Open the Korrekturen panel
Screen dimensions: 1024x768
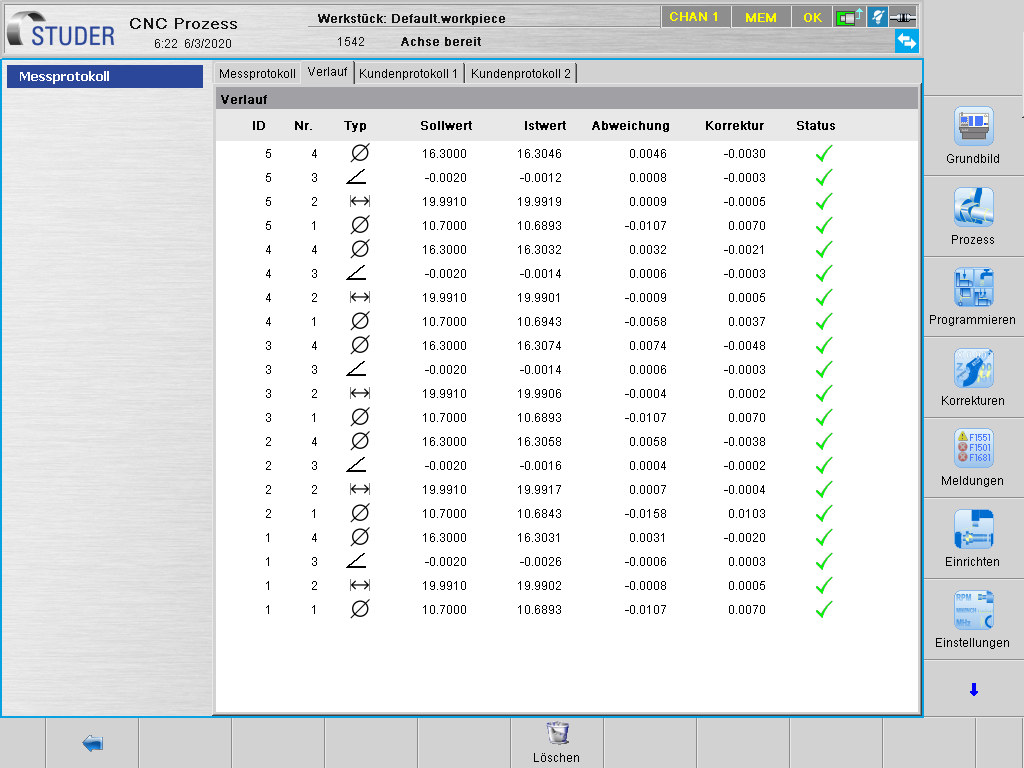[972, 378]
